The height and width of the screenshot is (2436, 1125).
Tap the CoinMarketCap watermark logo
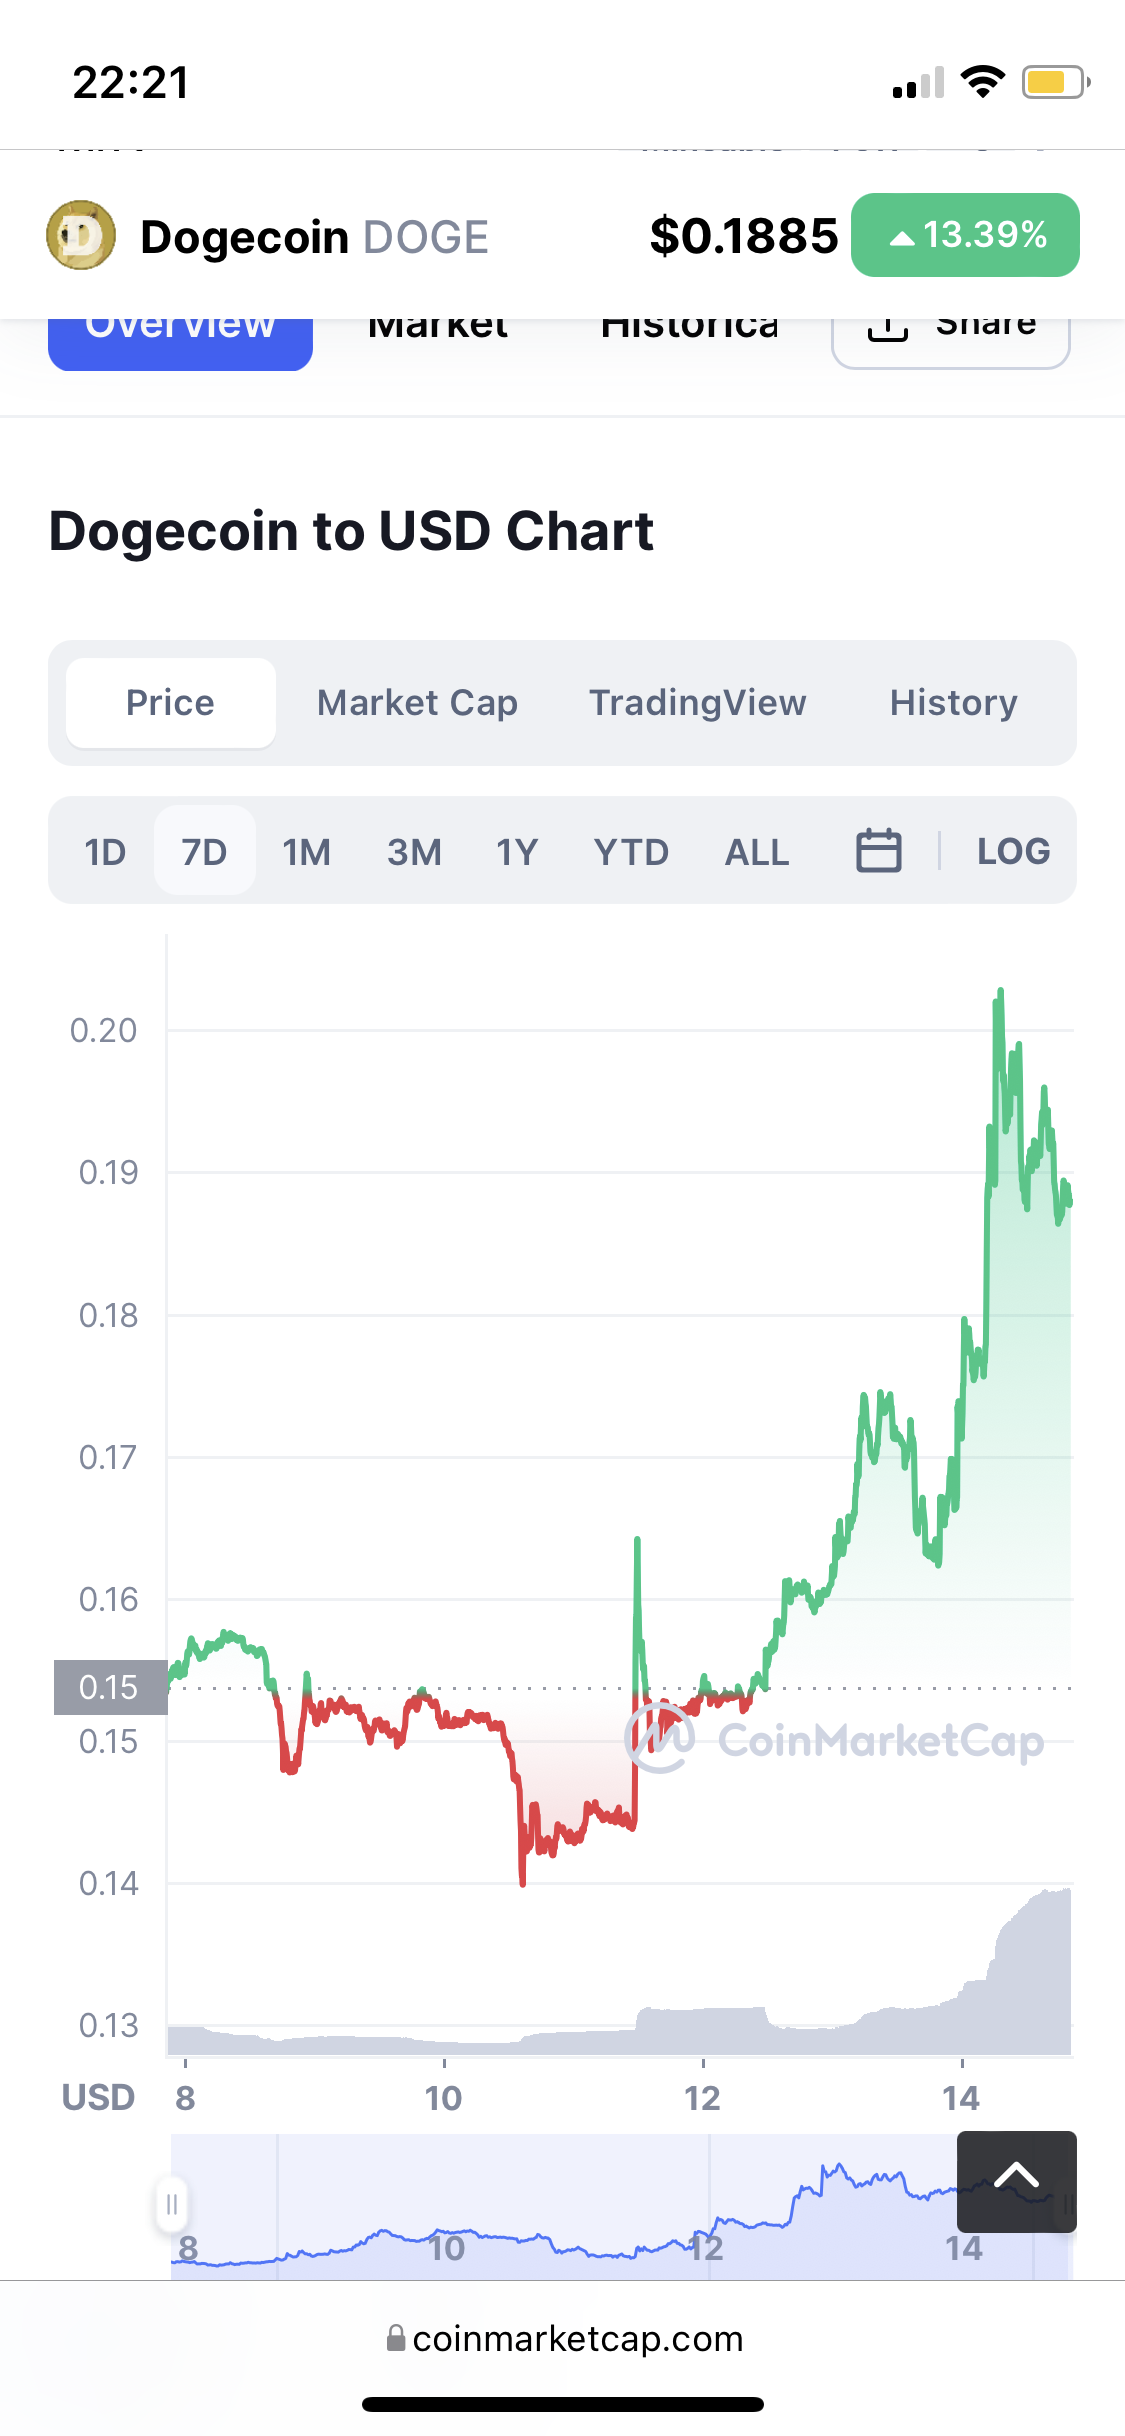point(659,1739)
